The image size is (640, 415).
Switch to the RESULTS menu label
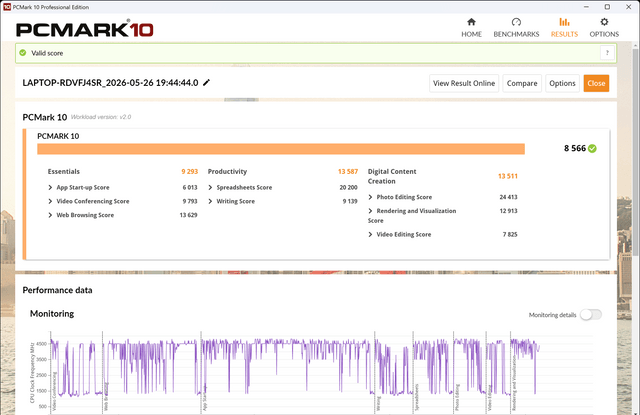(564, 34)
